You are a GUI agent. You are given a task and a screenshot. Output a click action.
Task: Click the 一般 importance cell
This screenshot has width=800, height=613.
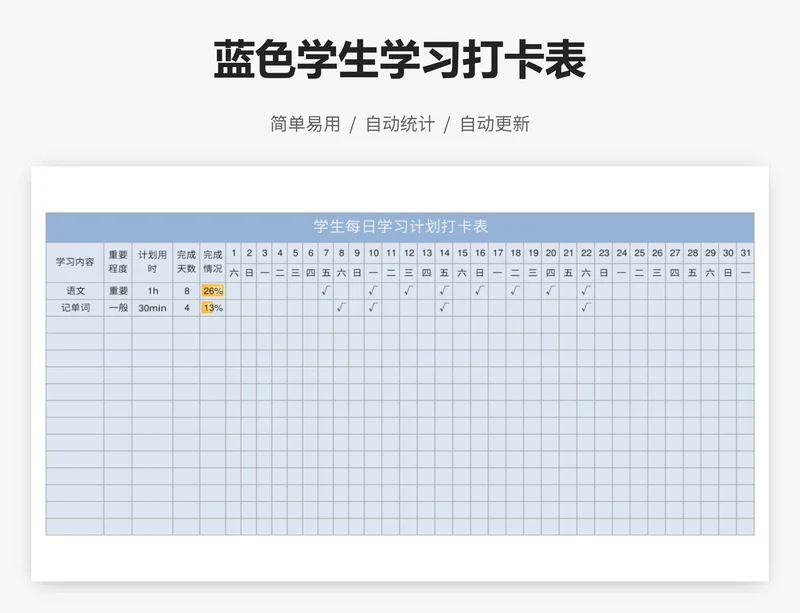[118, 308]
